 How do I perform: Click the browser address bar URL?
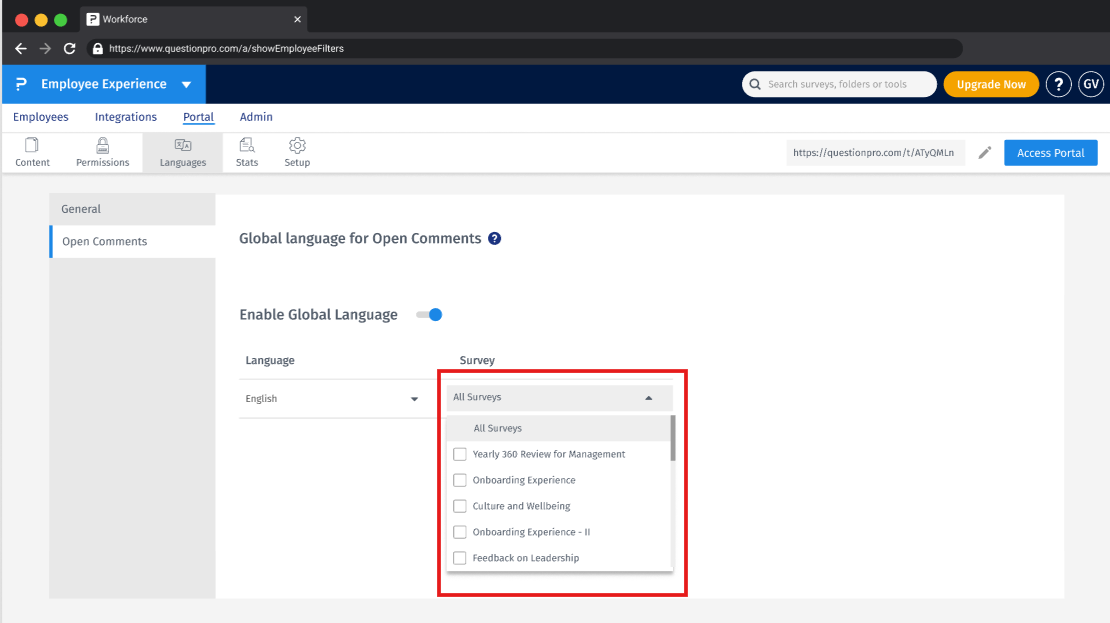(x=227, y=49)
